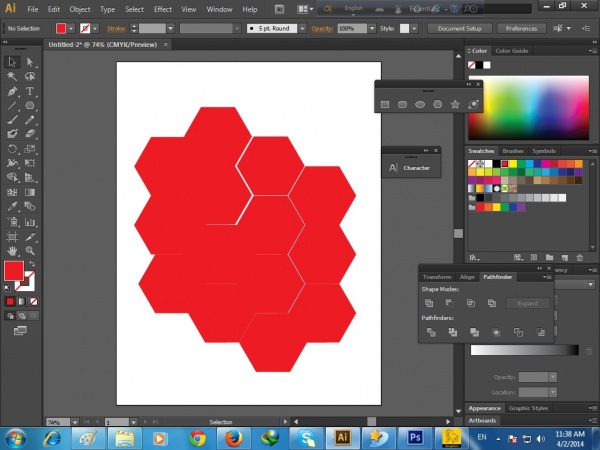The width and height of the screenshot is (600, 450).
Task: Set paint mode to None
Action: (x=33, y=300)
